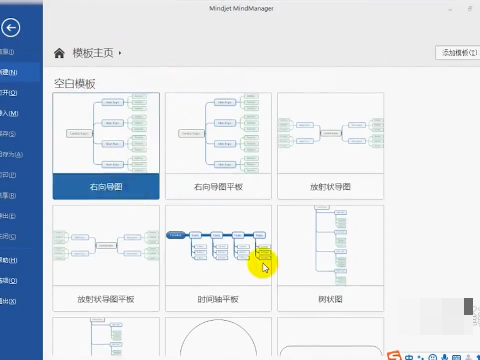
Task: Select the 右向导图 blank template
Action: pyautogui.click(x=106, y=146)
